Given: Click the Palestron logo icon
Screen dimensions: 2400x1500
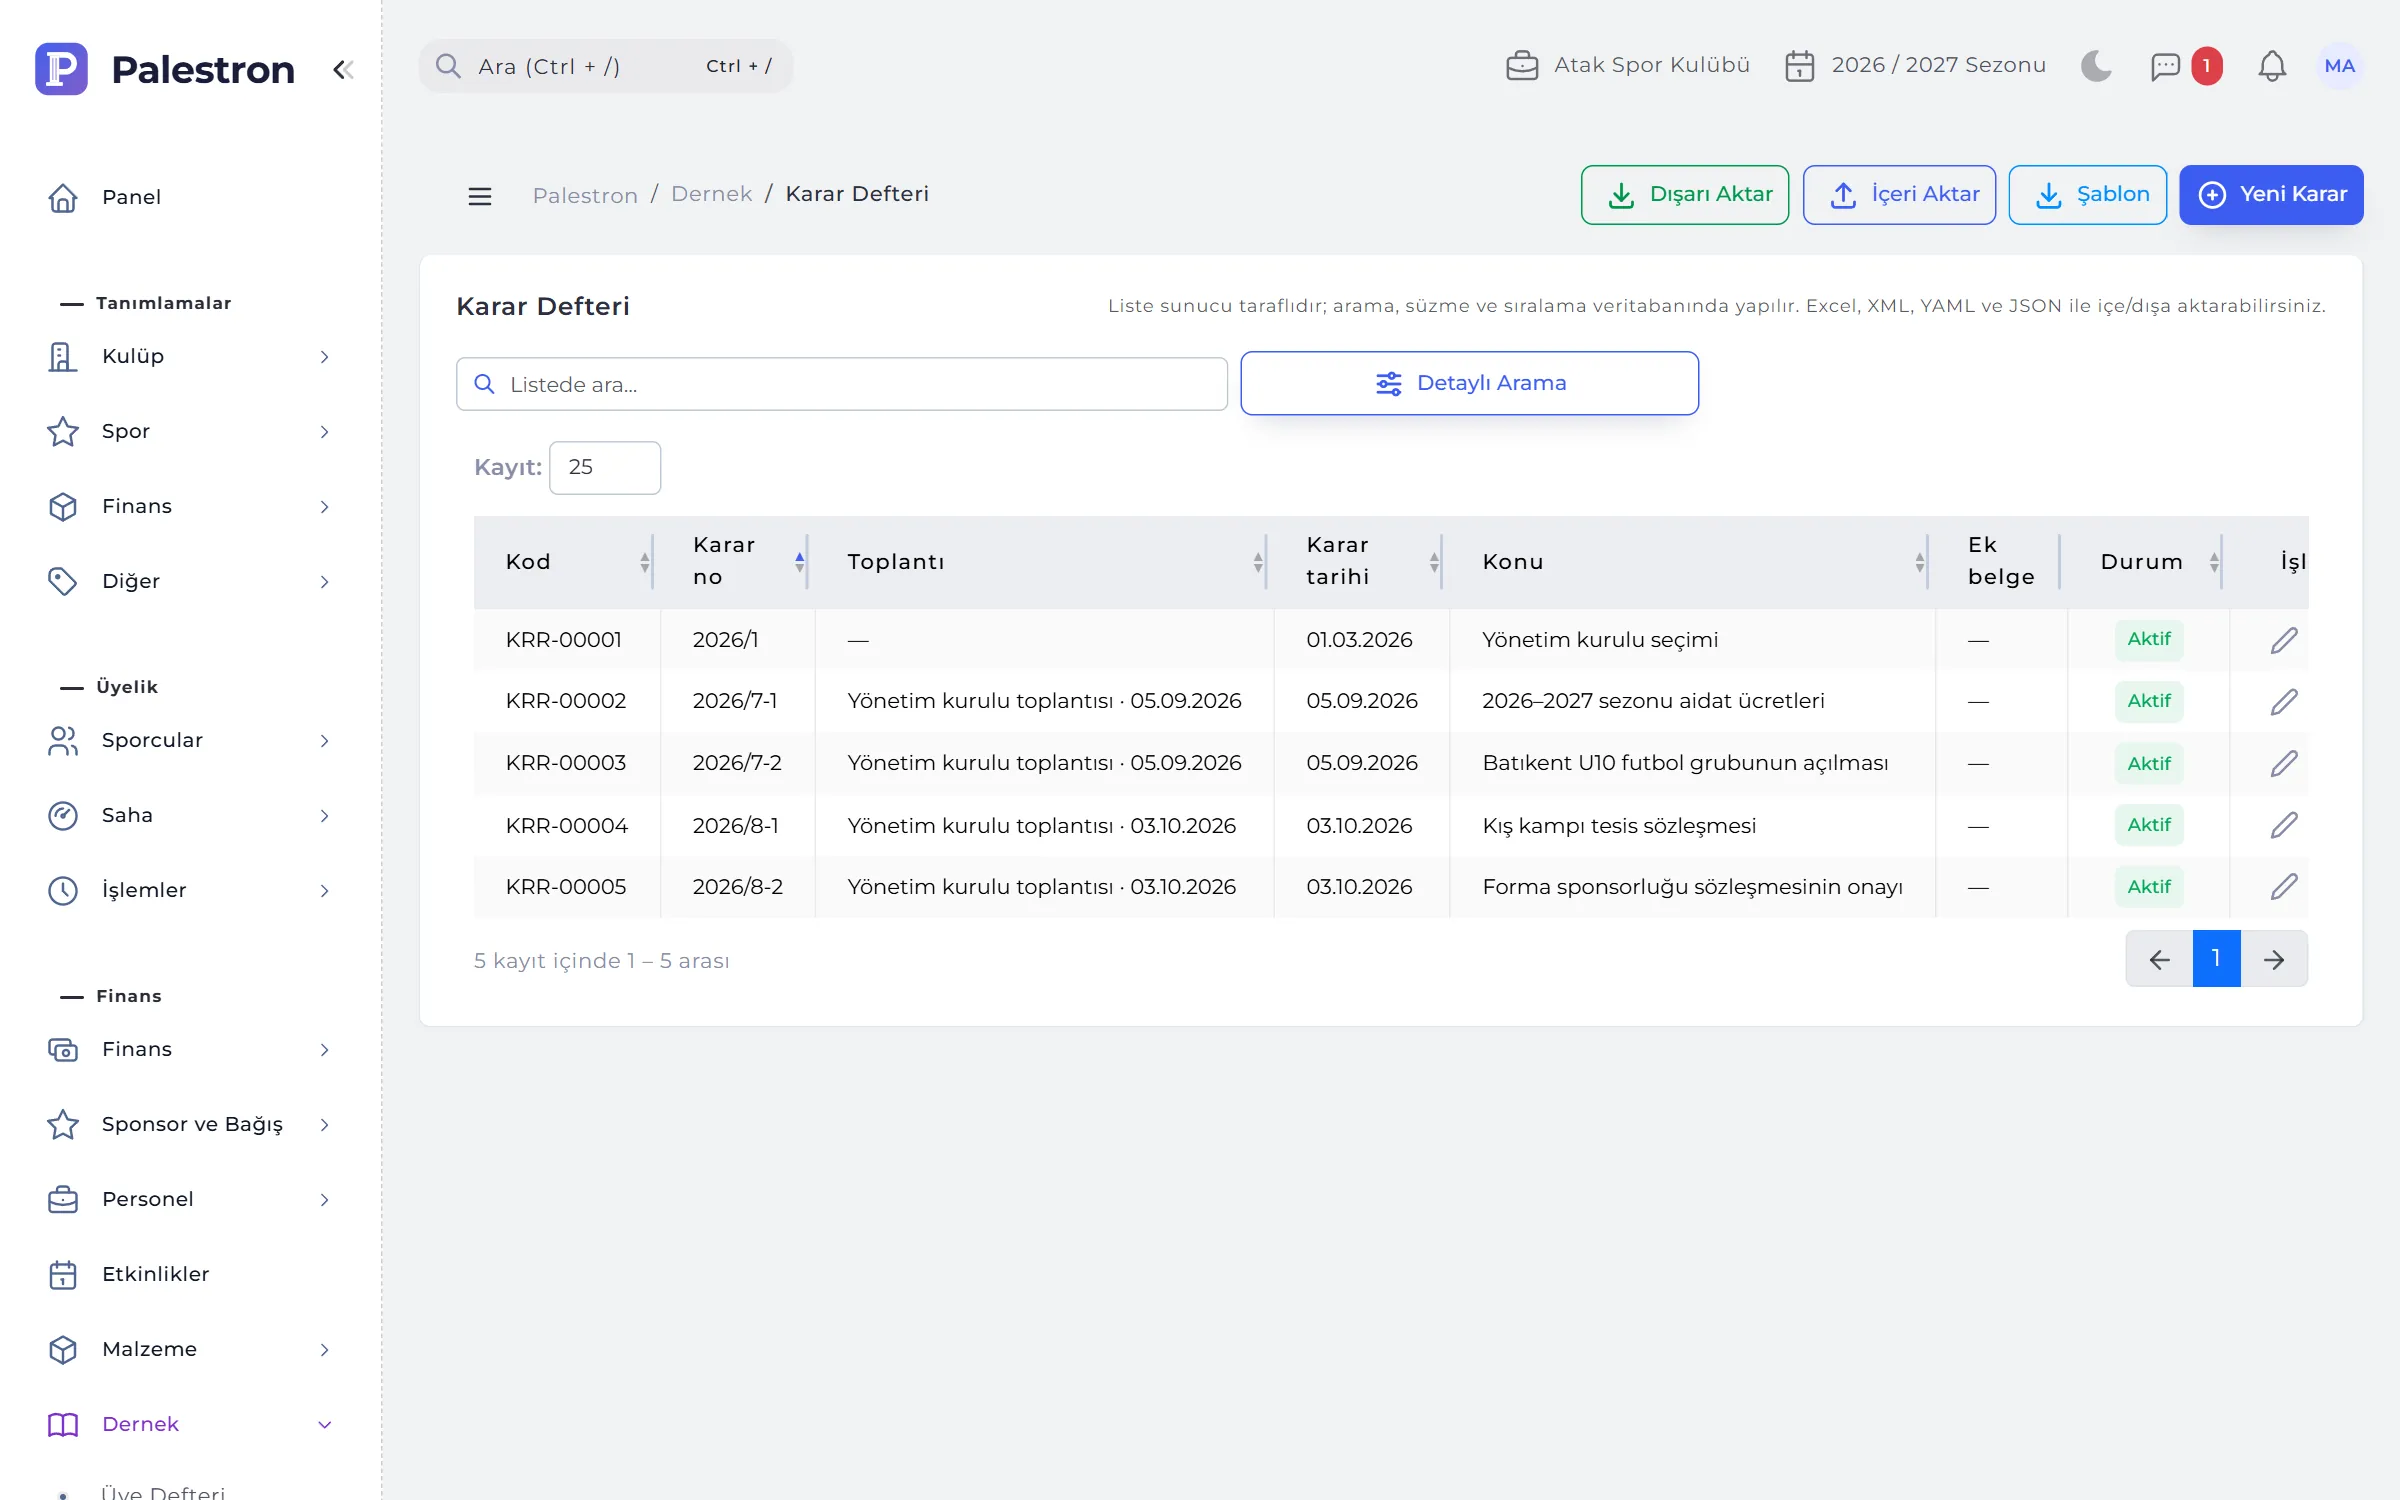Looking at the screenshot, I should coord(61,69).
